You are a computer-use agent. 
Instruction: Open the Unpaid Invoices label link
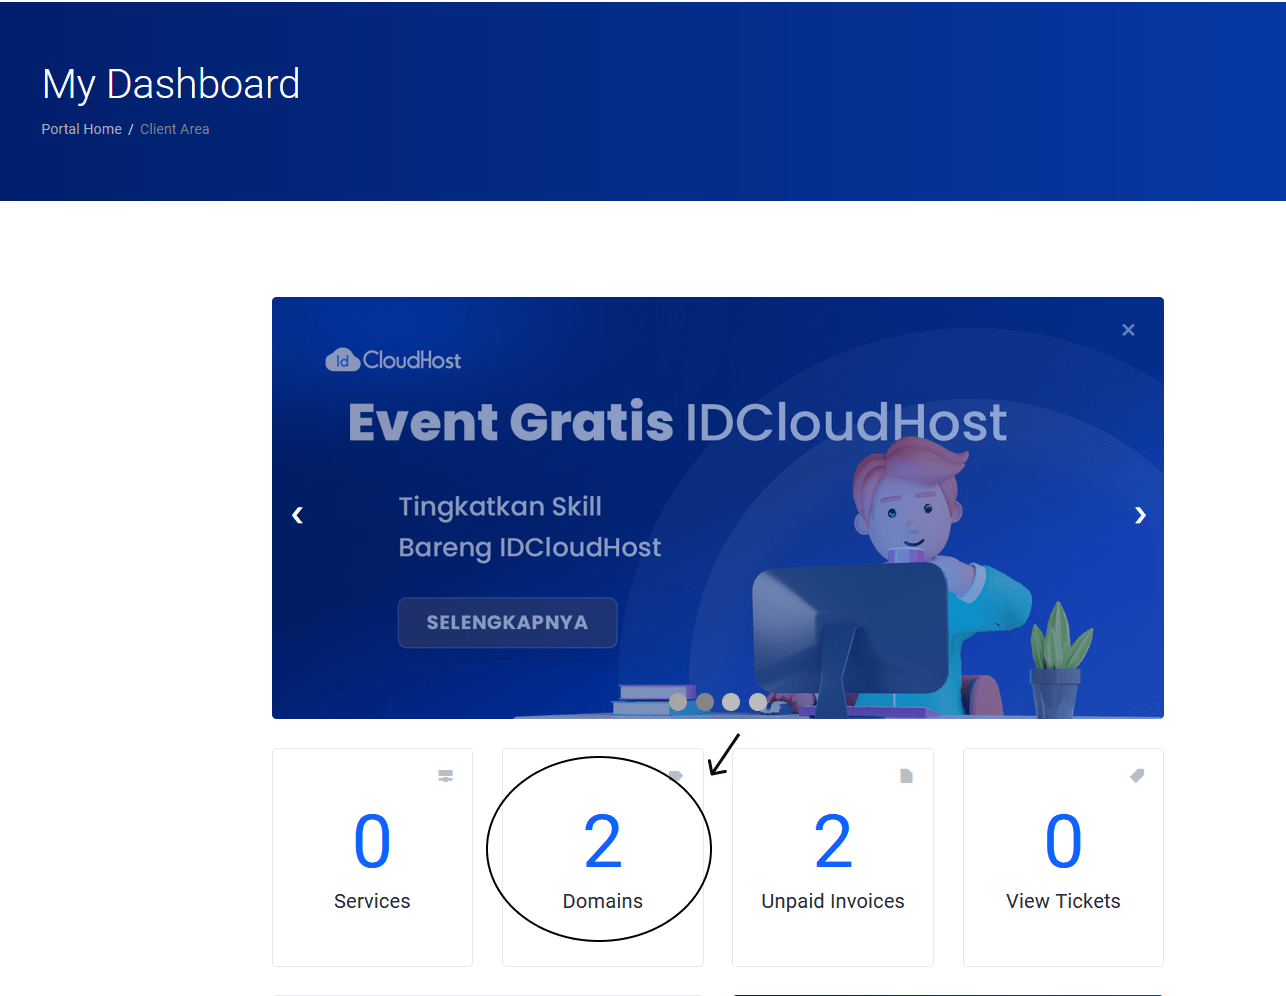(832, 901)
